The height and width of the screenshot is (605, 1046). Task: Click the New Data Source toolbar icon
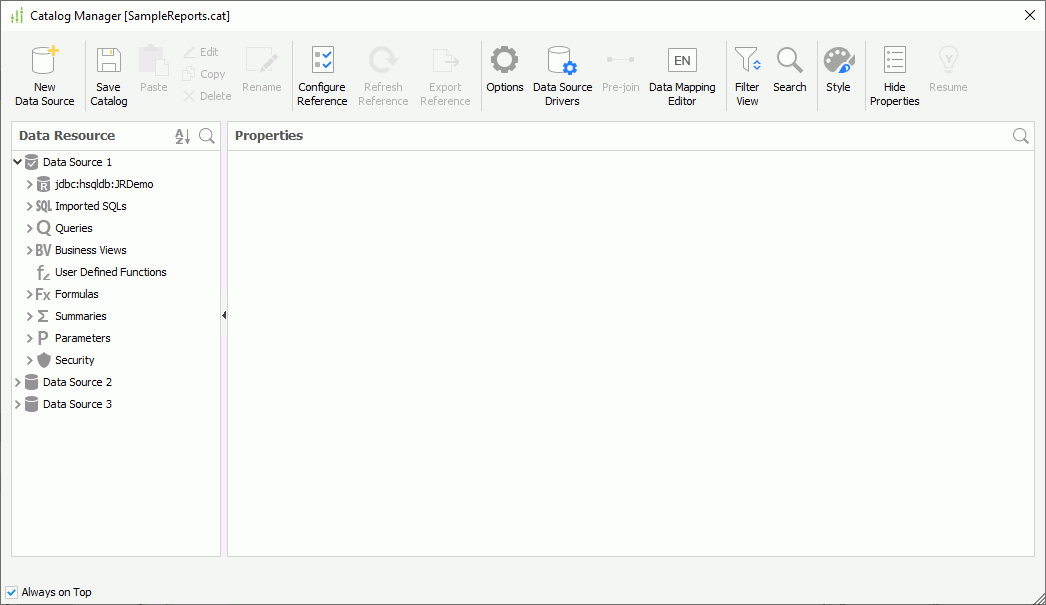click(x=45, y=61)
